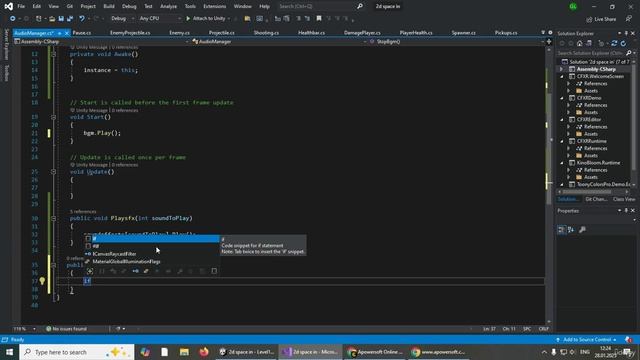Switch to the PlayerHealth.cs tab

tap(416, 33)
